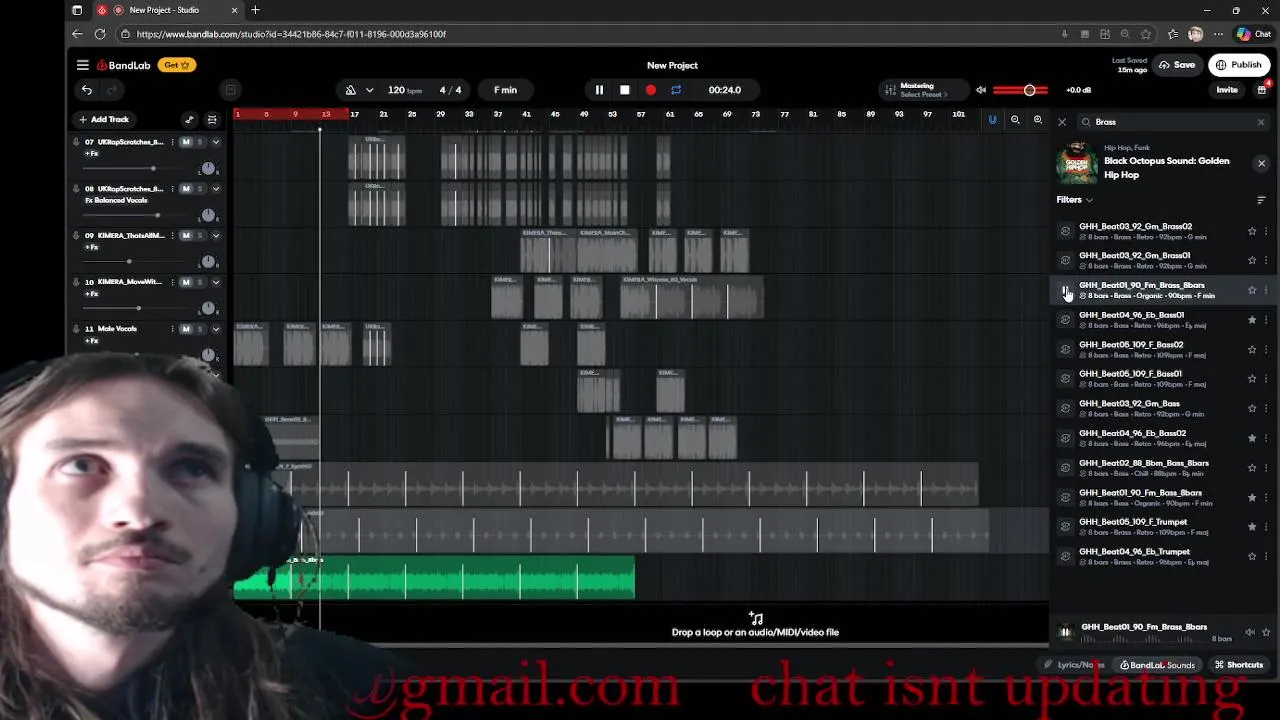The height and width of the screenshot is (720, 1280).
Task: Click track 08 pan knob
Action: tap(208, 215)
